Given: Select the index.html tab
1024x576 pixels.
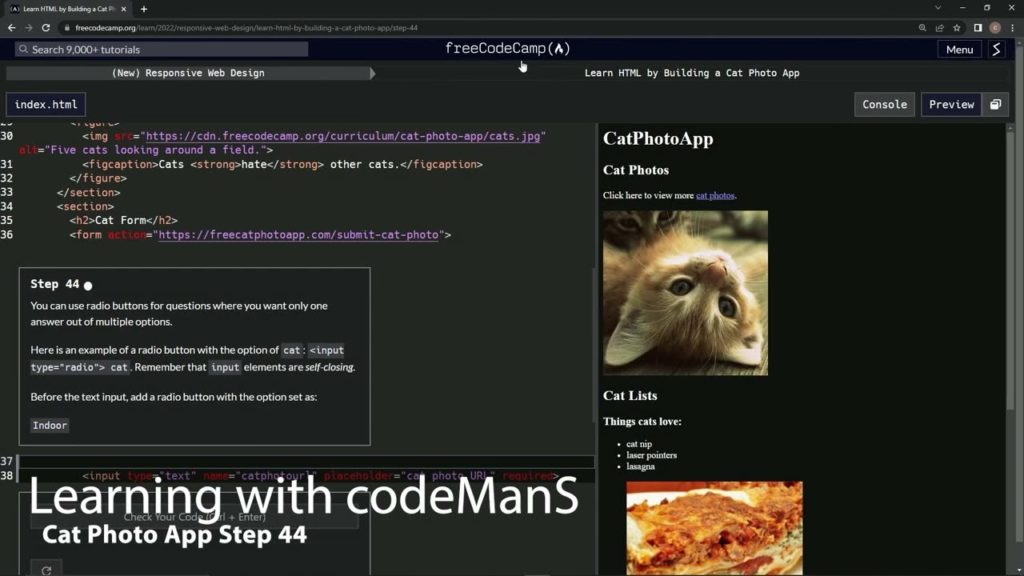Looking at the screenshot, I should point(45,103).
